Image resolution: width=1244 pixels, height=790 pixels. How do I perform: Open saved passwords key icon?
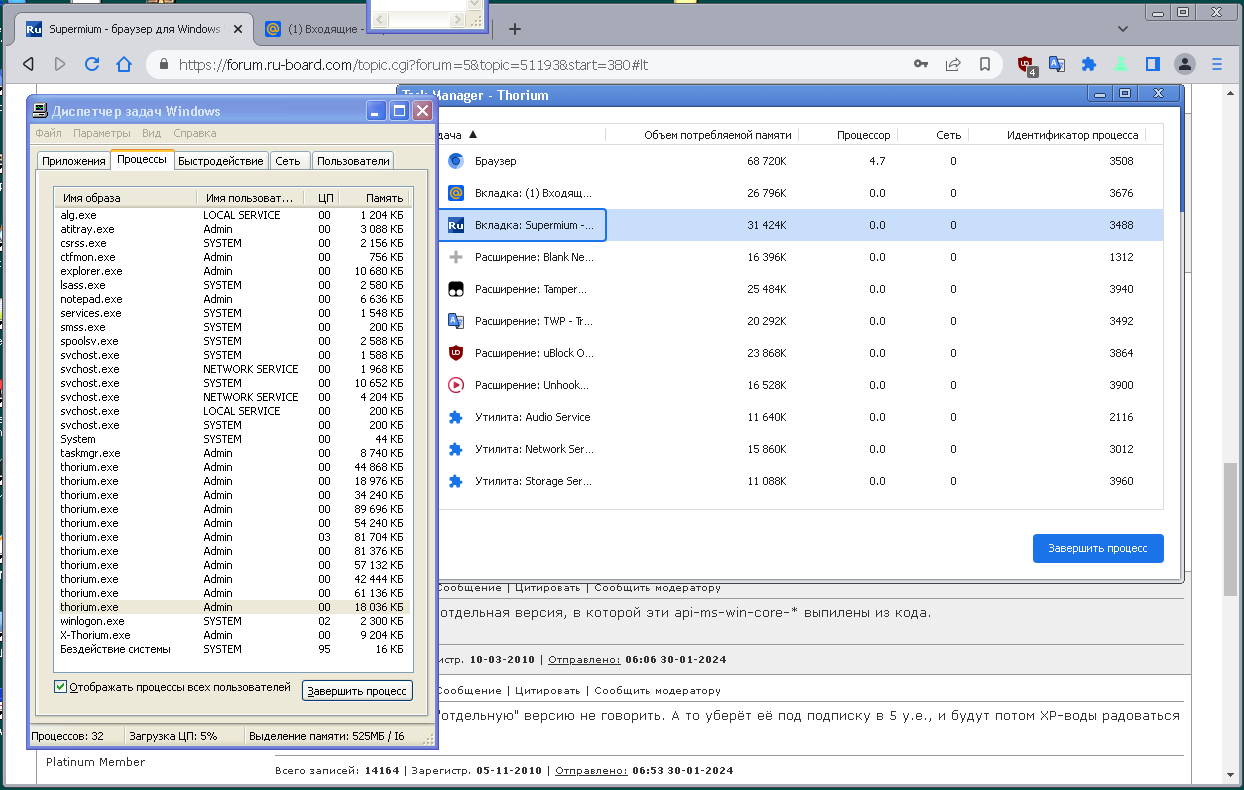coord(921,64)
